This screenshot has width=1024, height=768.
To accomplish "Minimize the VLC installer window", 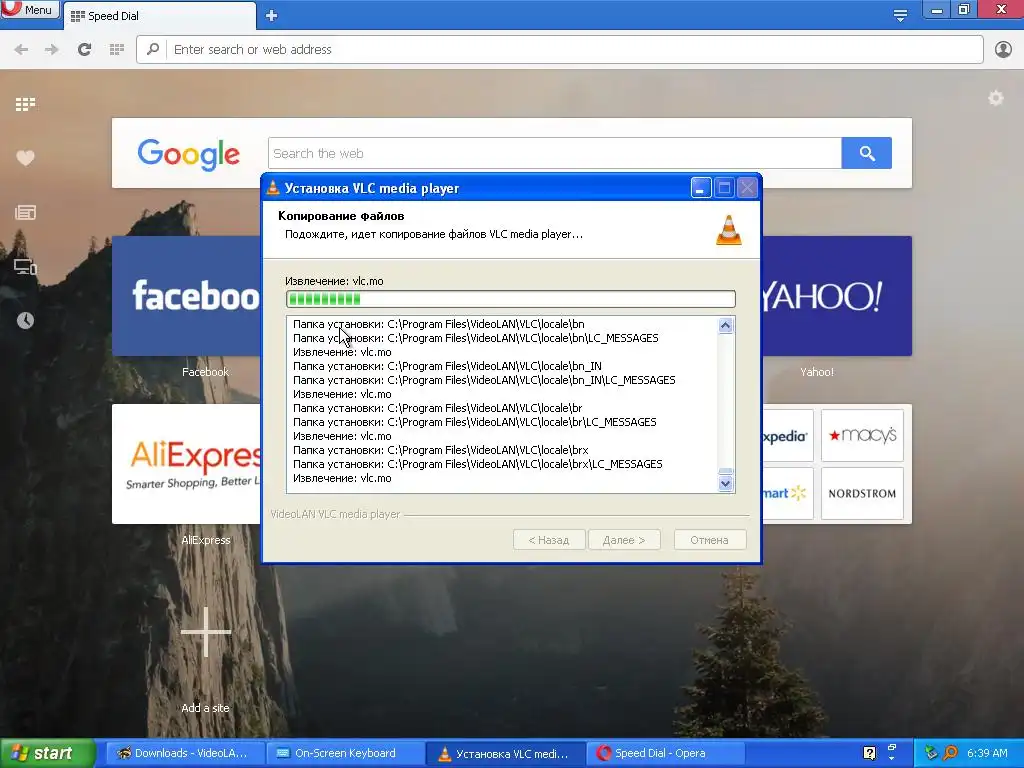I will [x=700, y=188].
